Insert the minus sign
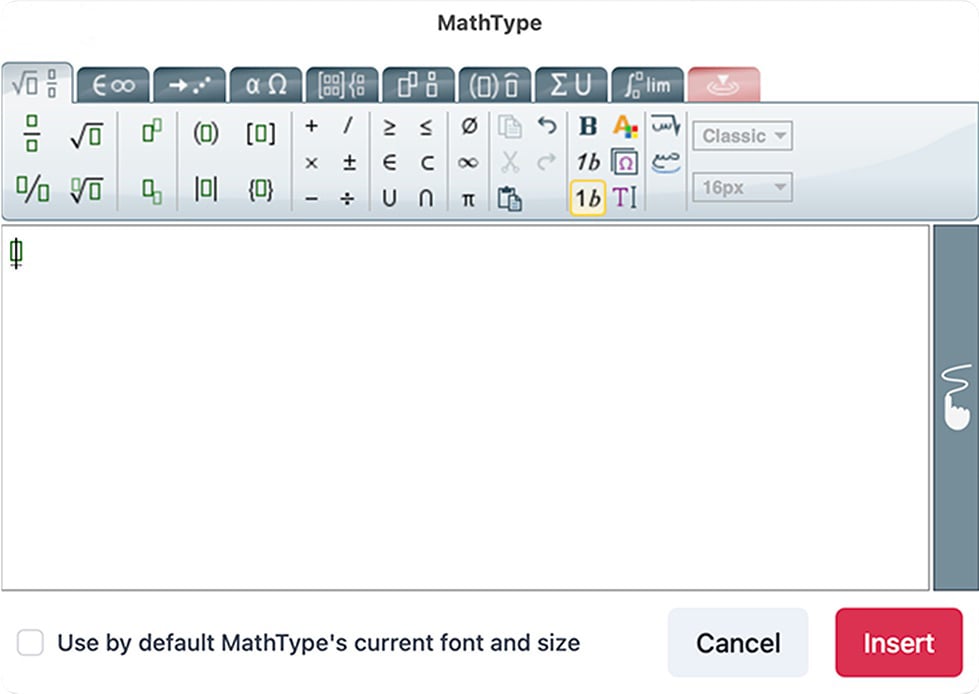Viewport: 979px width, 694px height. click(312, 200)
